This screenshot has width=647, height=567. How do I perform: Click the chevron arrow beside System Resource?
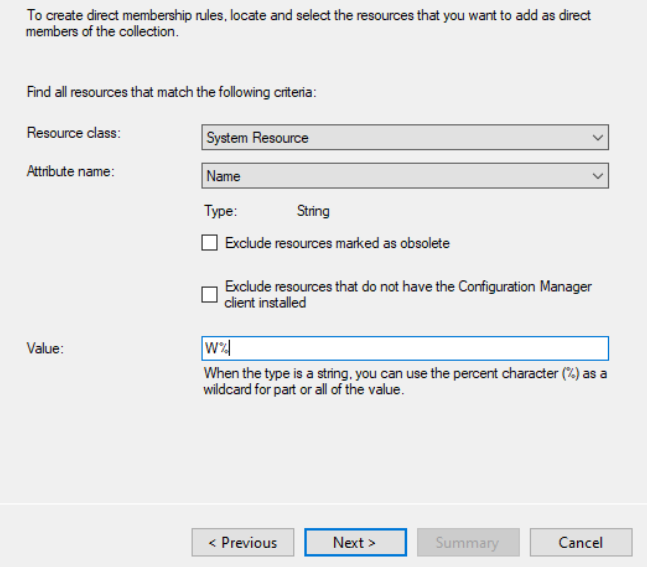click(597, 137)
